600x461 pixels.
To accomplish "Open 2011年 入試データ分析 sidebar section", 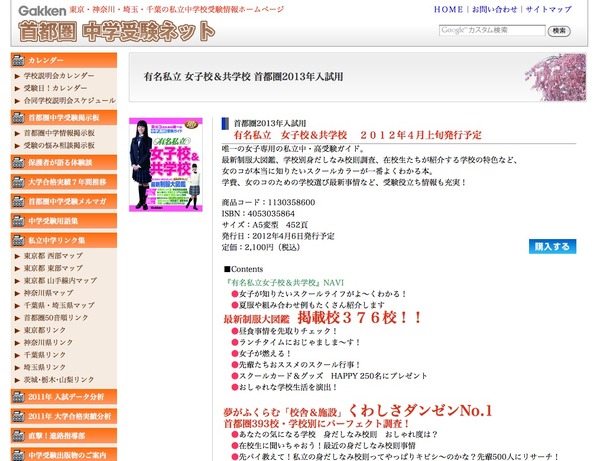I will point(64,397).
